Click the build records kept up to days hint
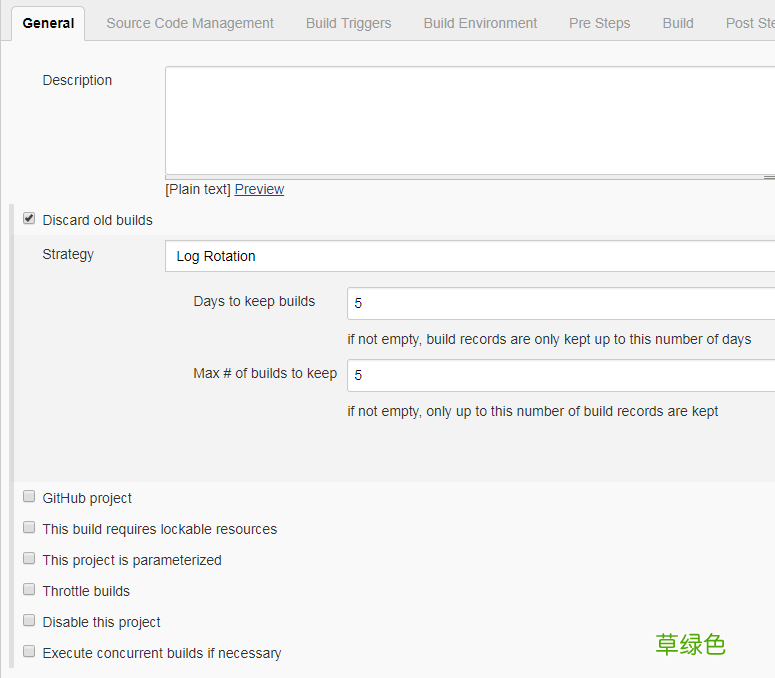The width and height of the screenshot is (775, 678). 549,339
